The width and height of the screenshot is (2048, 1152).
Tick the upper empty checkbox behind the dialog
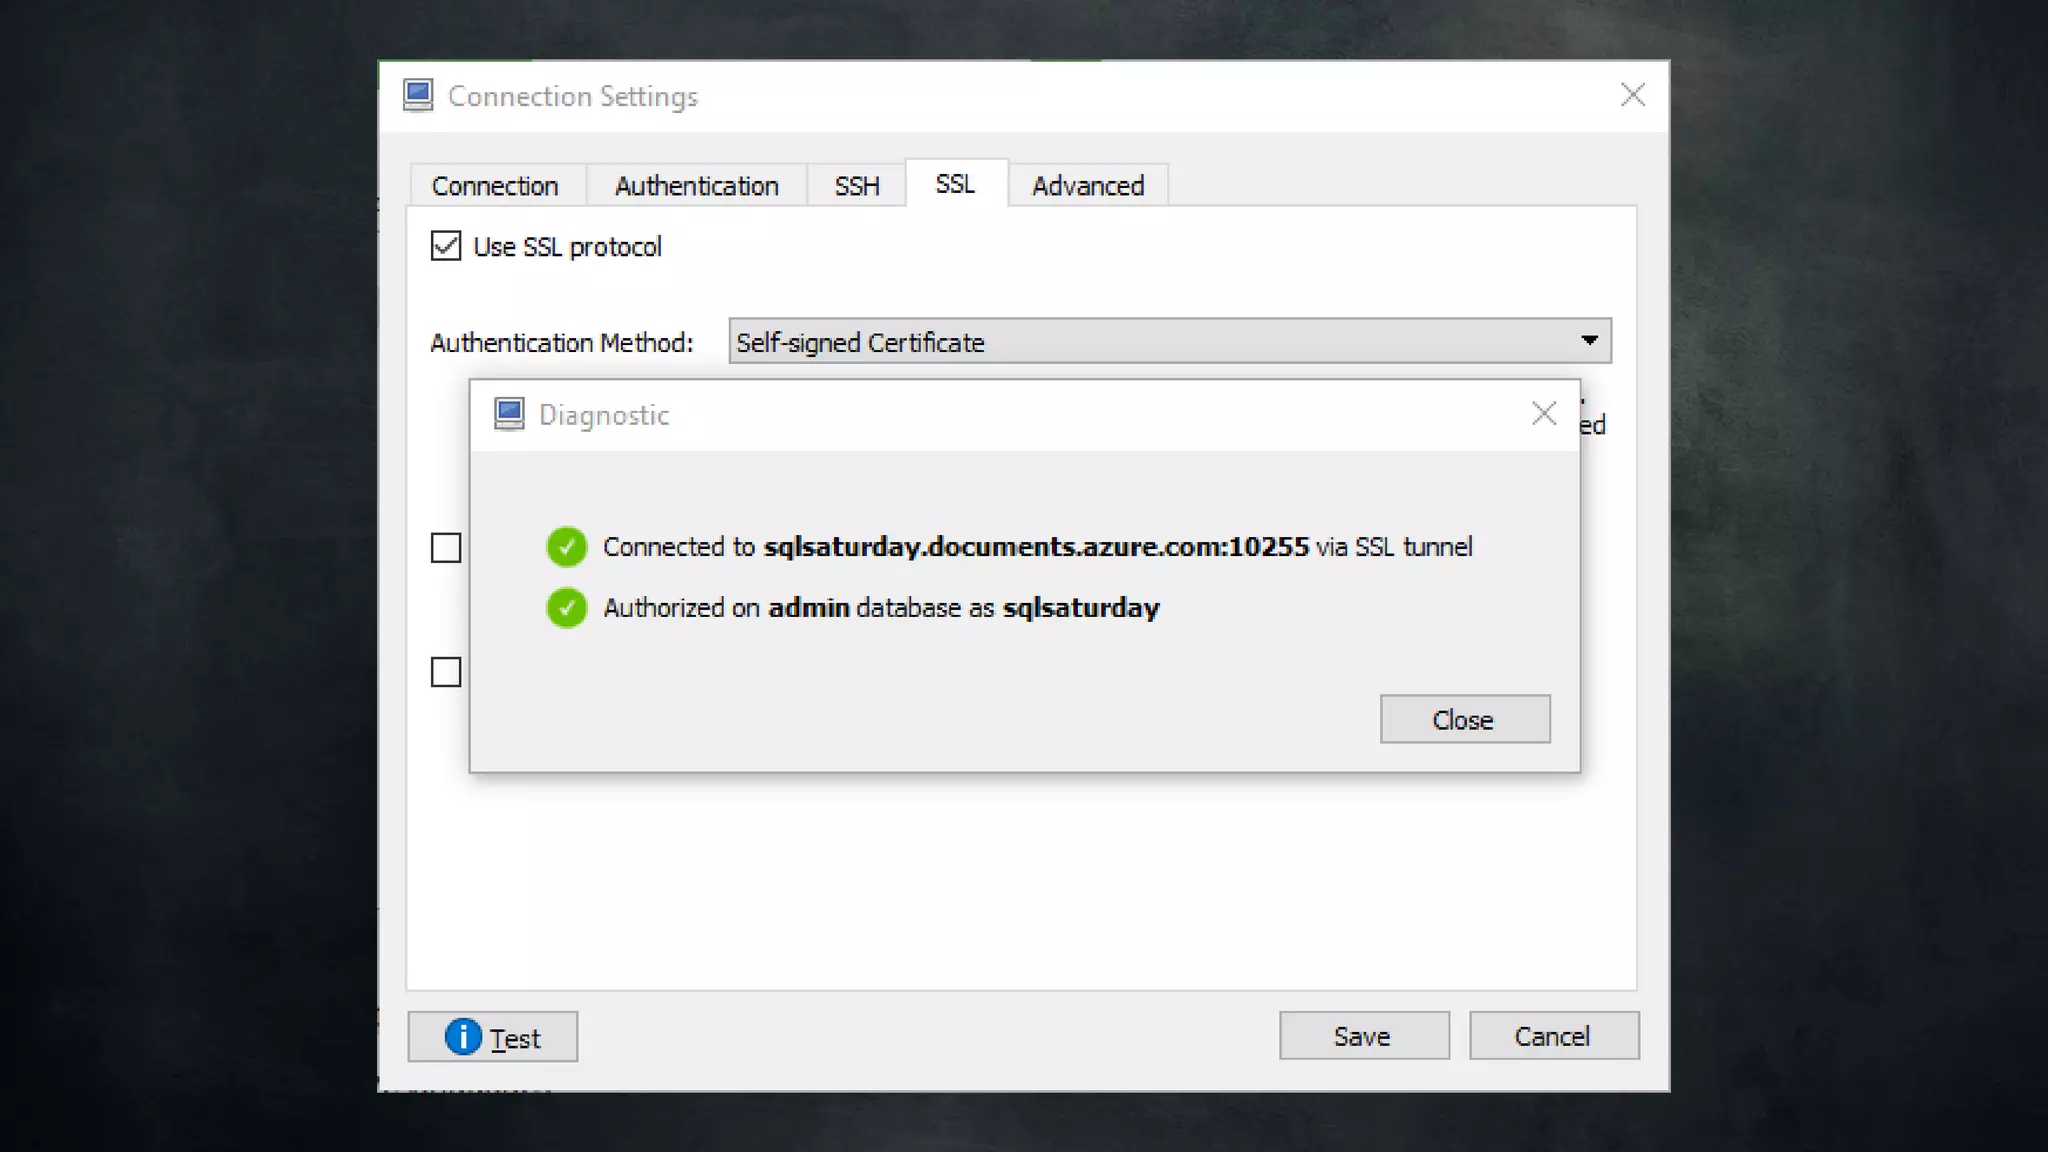pos(446,548)
